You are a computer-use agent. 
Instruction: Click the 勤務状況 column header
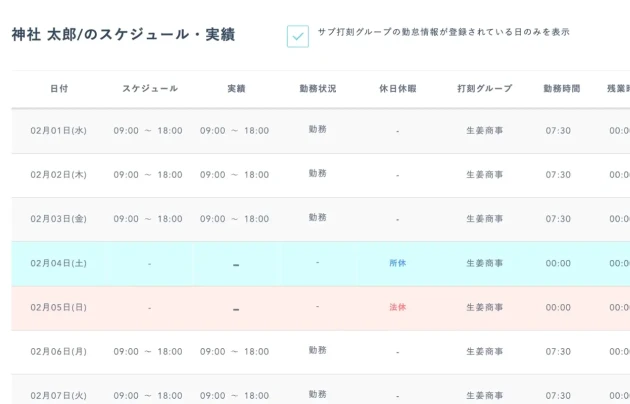coord(317,89)
